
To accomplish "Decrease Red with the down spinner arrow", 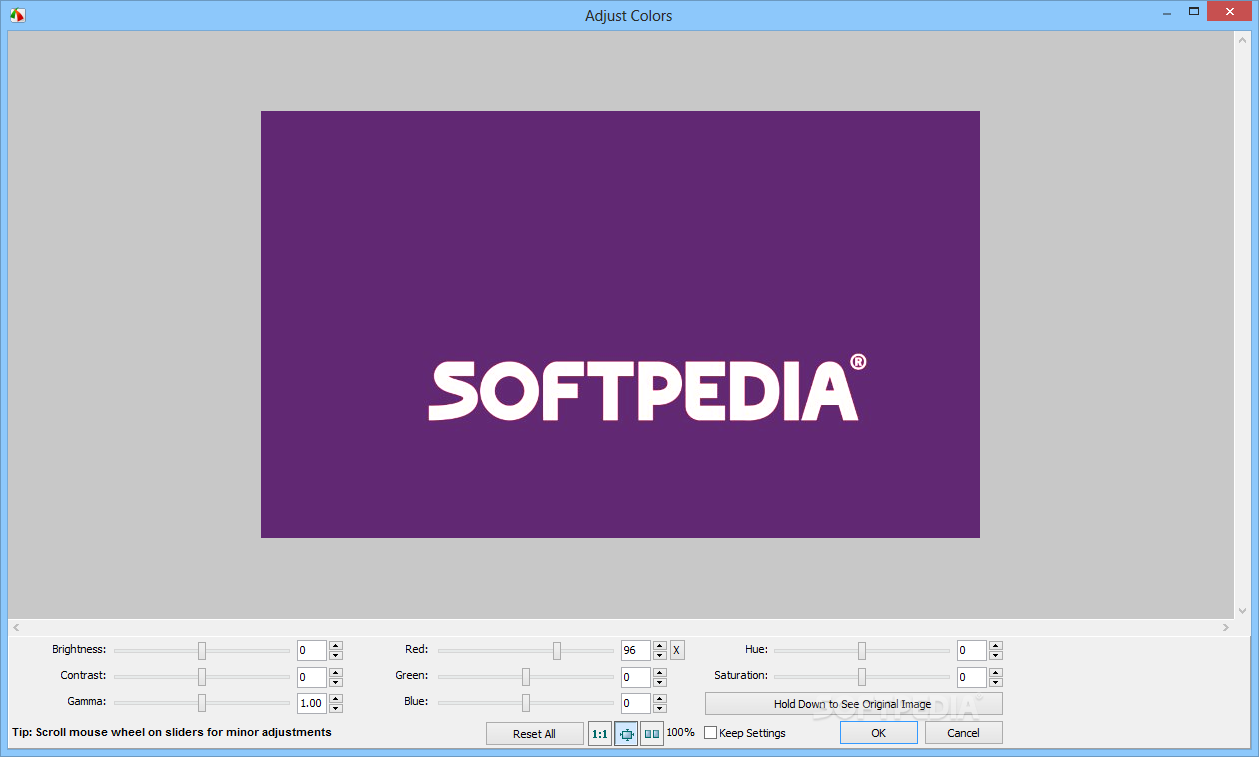I will click(x=660, y=656).
